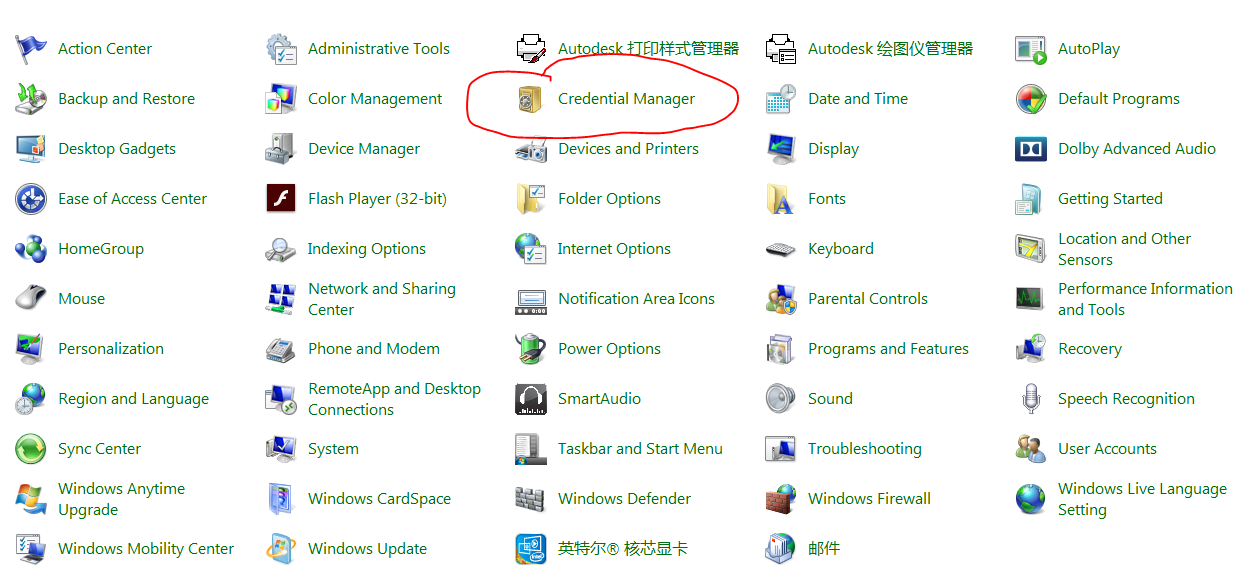The image size is (1255, 582).
Task: Open the Backup and Restore link
Action: (126, 99)
